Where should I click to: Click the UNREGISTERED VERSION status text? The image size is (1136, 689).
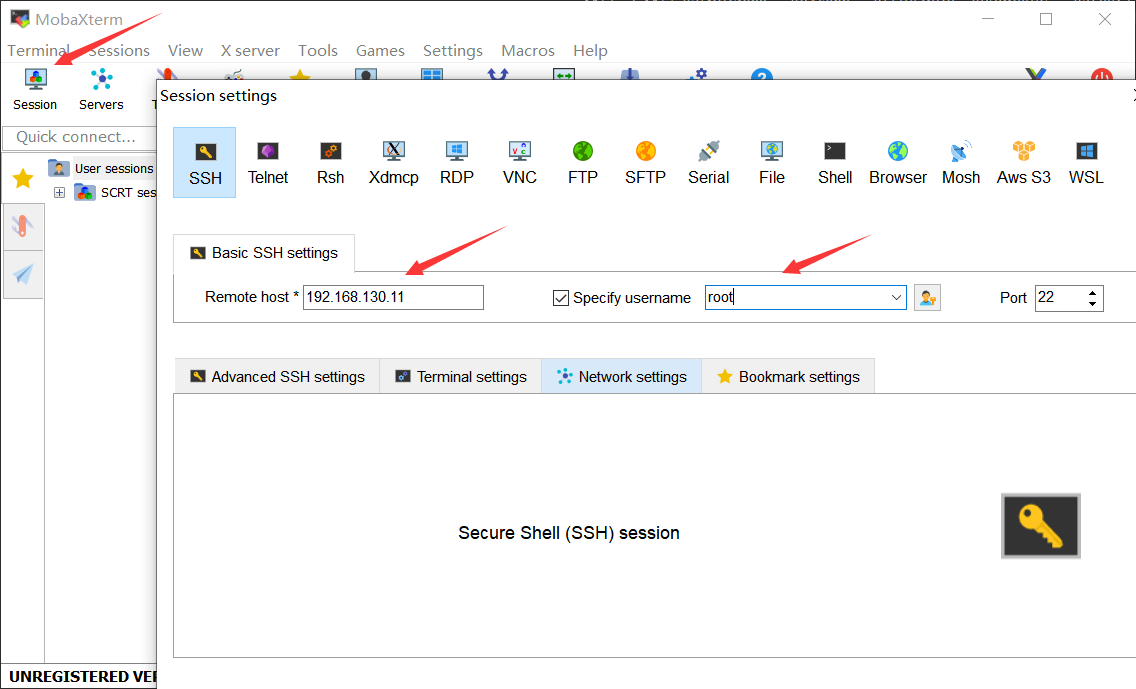pos(83,677)
